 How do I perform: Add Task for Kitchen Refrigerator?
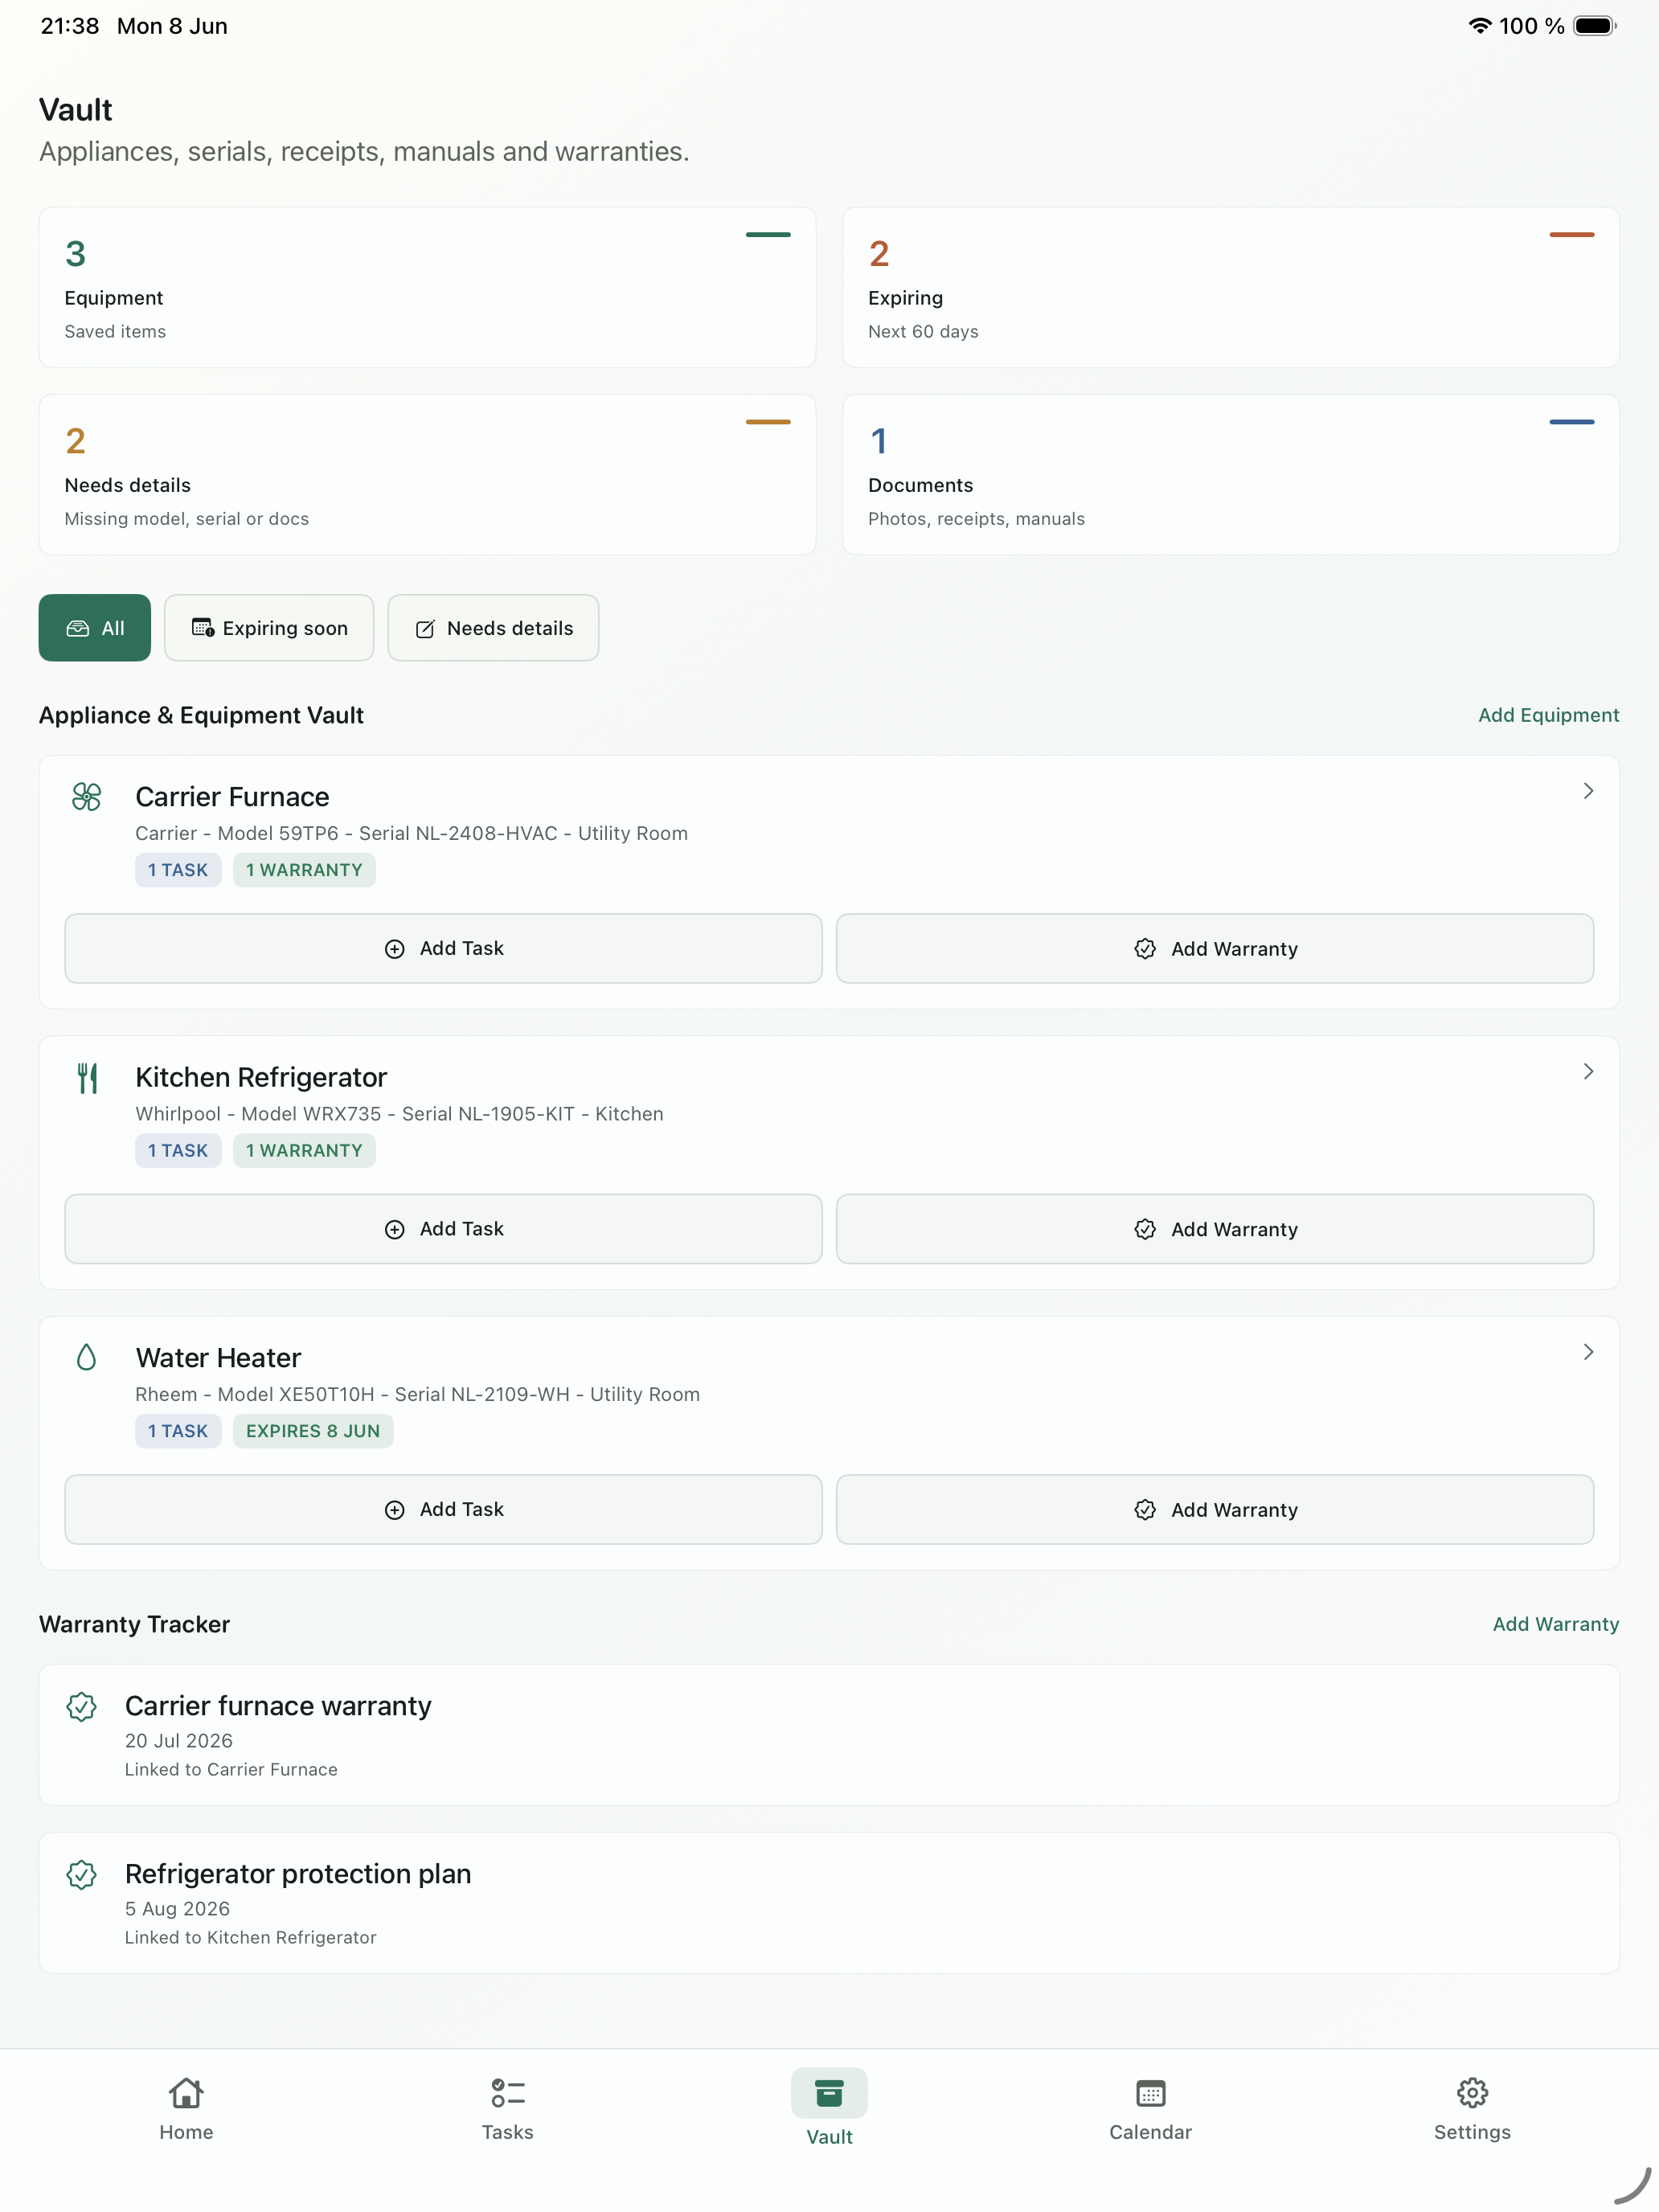tap(443, 1229)
